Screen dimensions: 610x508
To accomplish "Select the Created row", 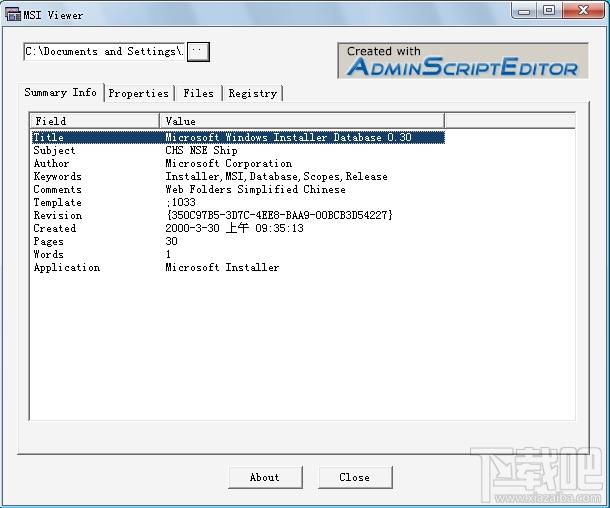I will coord(238,228).
